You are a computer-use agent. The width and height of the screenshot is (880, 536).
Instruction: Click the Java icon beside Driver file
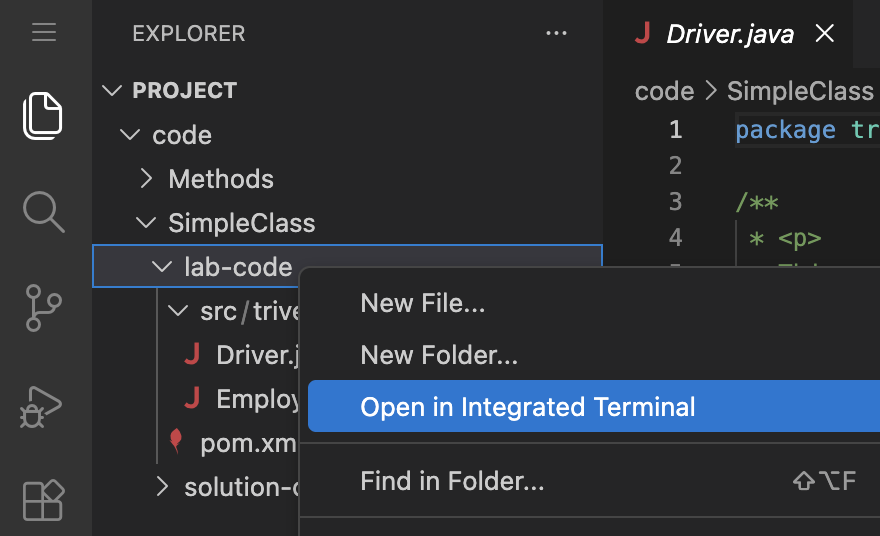click(x=192, y=354)
